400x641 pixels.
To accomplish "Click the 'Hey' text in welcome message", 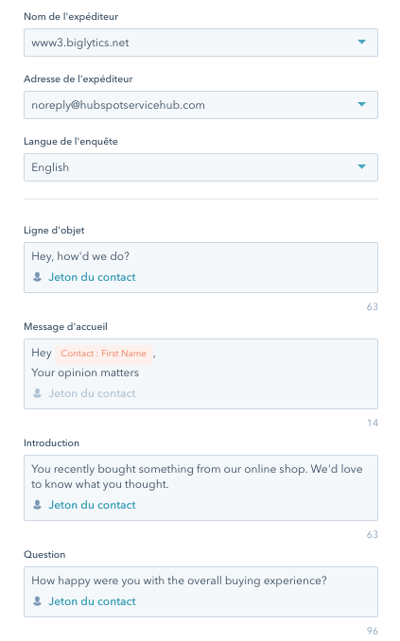I will [41, 353].
